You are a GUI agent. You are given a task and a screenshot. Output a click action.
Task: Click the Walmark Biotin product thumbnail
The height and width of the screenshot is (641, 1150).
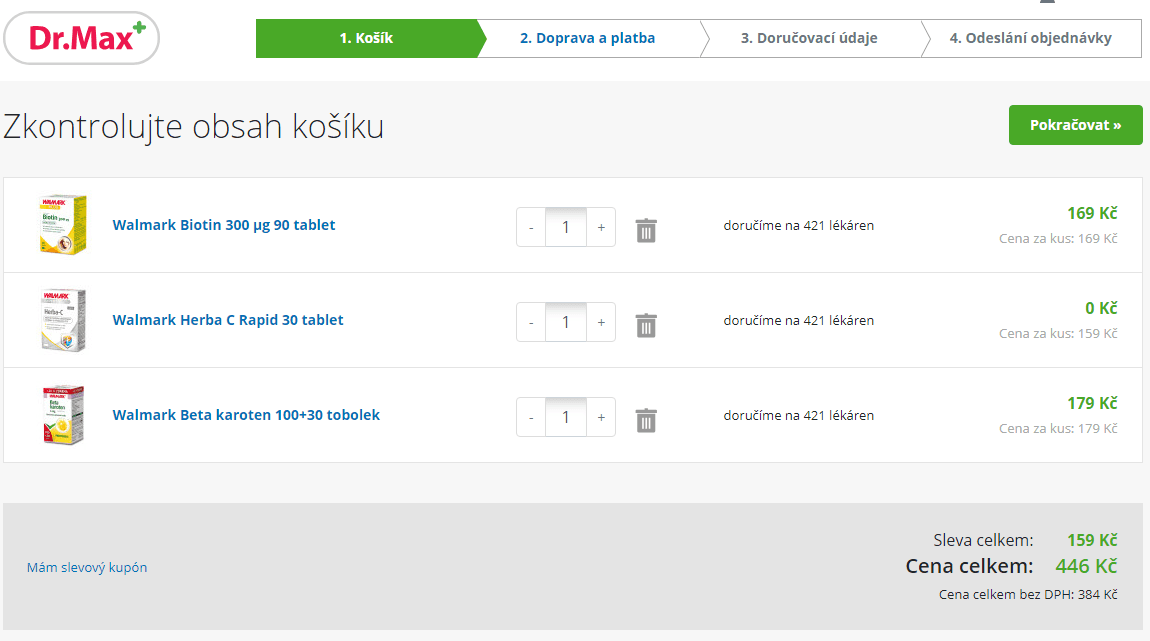[62, 225]
